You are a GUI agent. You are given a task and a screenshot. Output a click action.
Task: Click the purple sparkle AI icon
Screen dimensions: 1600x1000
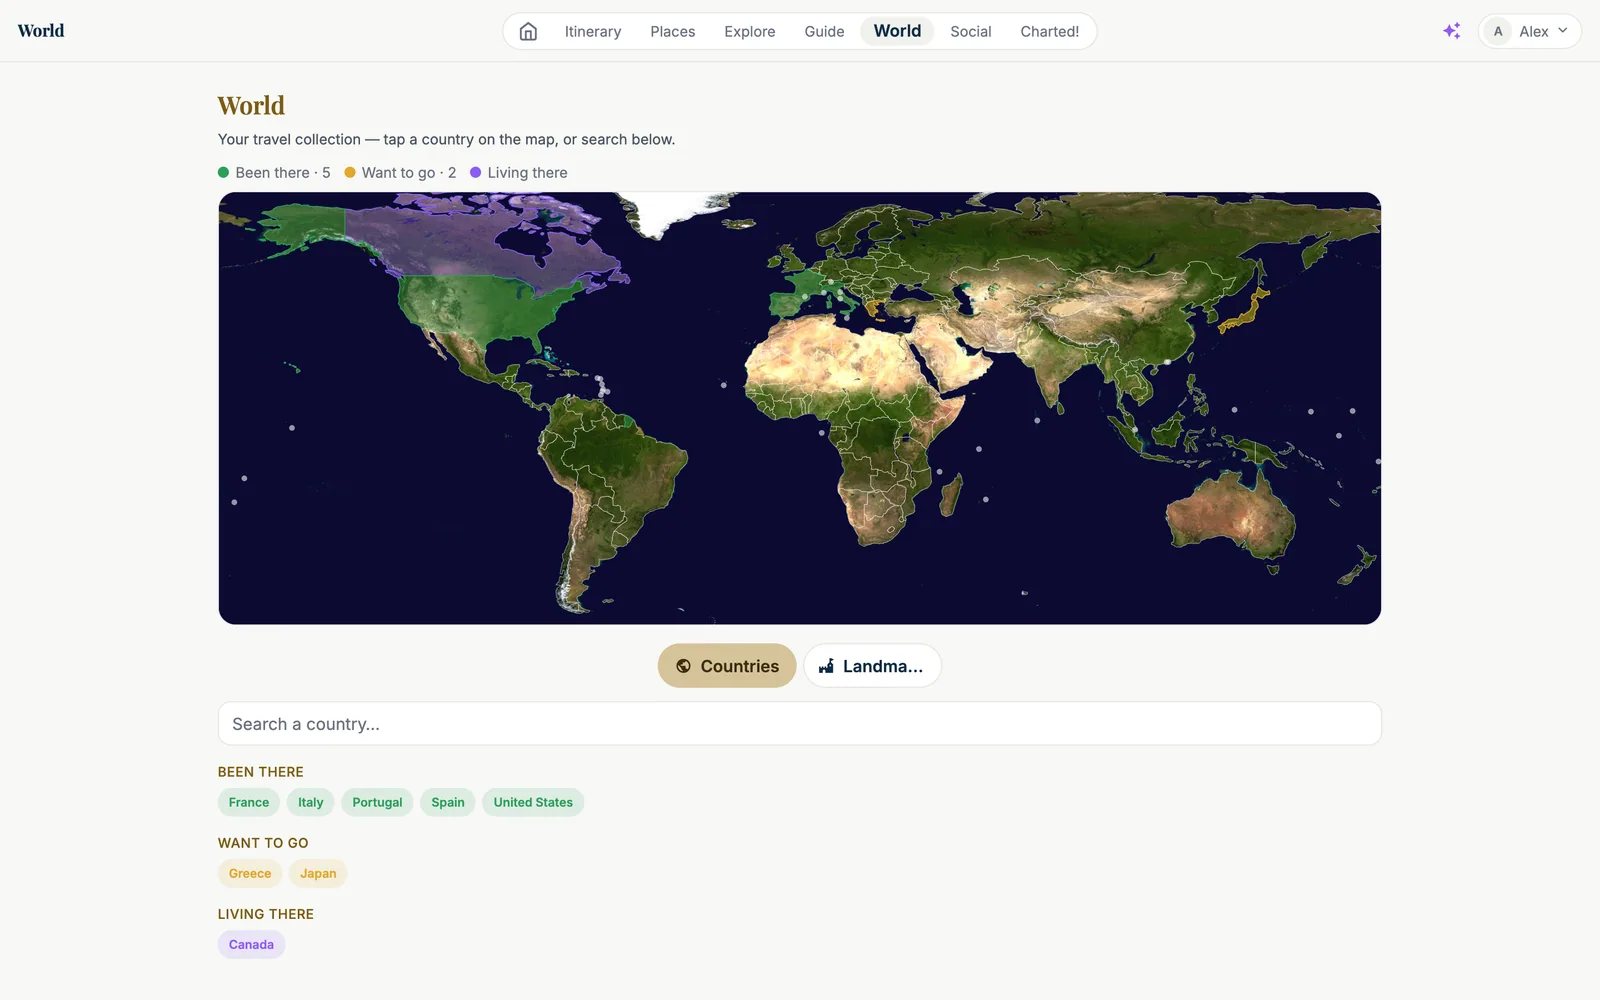1451,31
